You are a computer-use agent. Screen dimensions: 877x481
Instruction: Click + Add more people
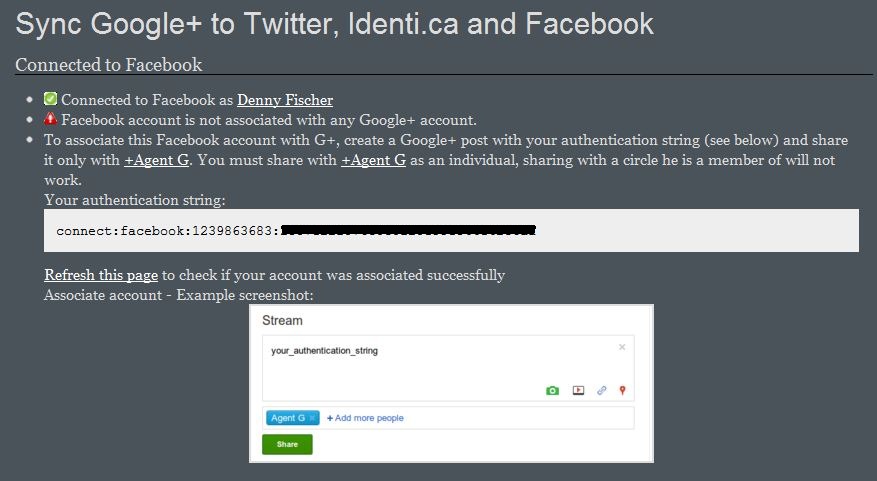tap(365, 418)
